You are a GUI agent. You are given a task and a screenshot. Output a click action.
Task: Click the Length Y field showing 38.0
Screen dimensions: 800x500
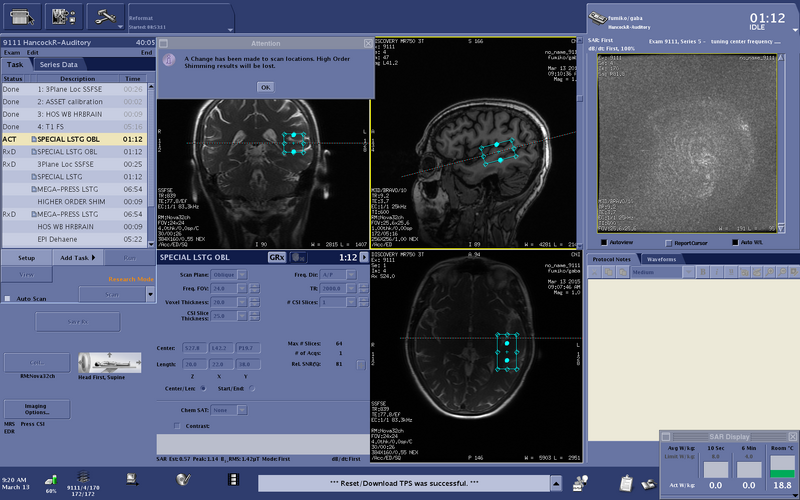248,365
